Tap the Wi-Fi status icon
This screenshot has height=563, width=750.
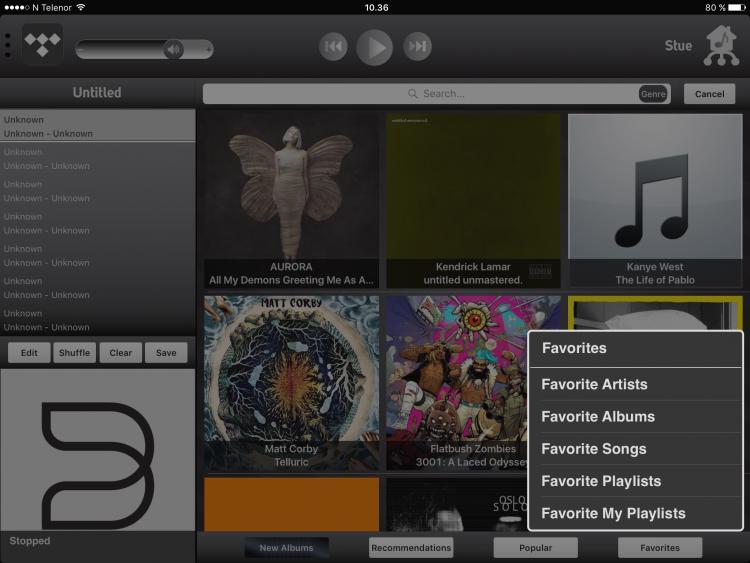pos(81,7)
